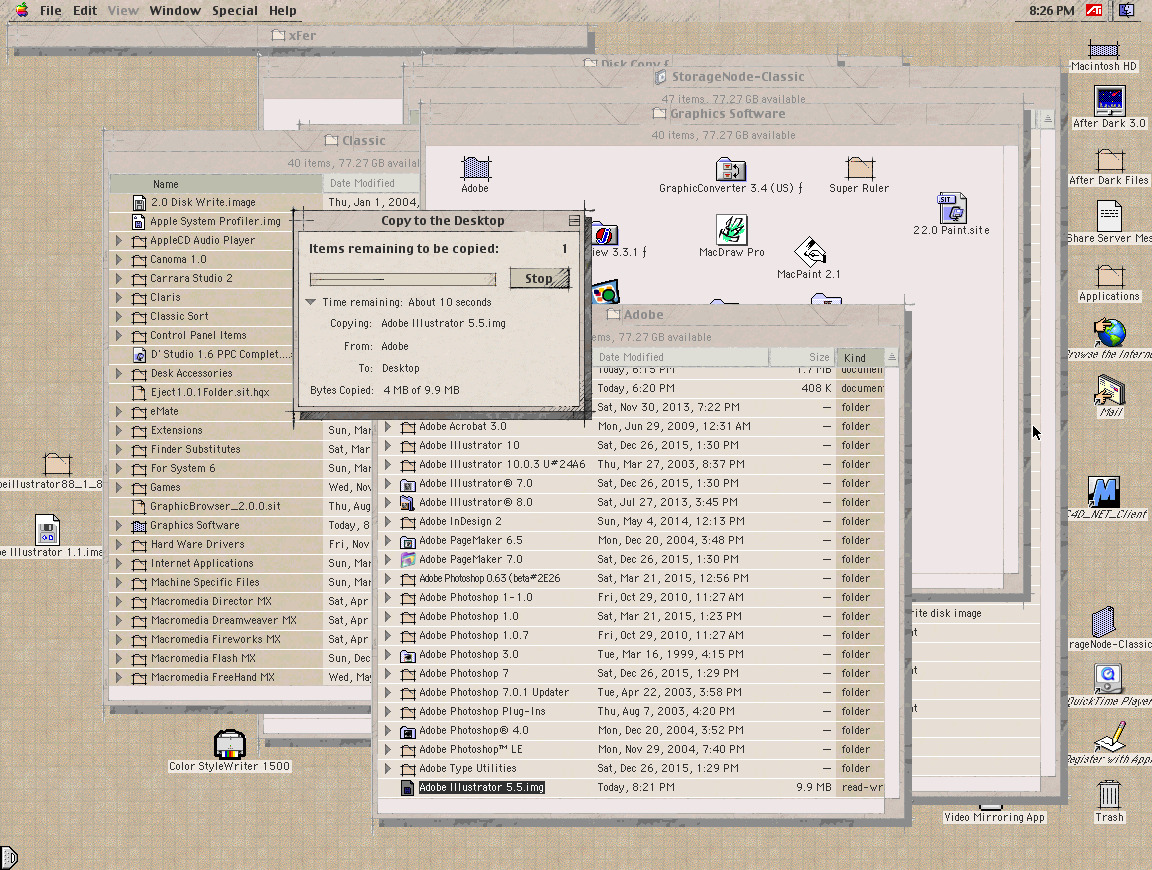This screenshot has width=1152, height=870.
Task: Click the Trash icon
Action: (x=1109, y=795)
